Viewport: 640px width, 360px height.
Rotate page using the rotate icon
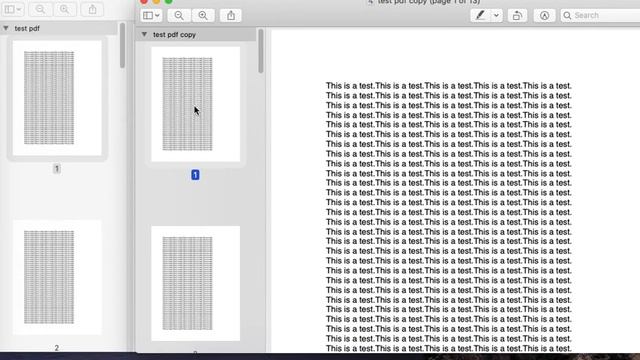[x=517, y=16]
